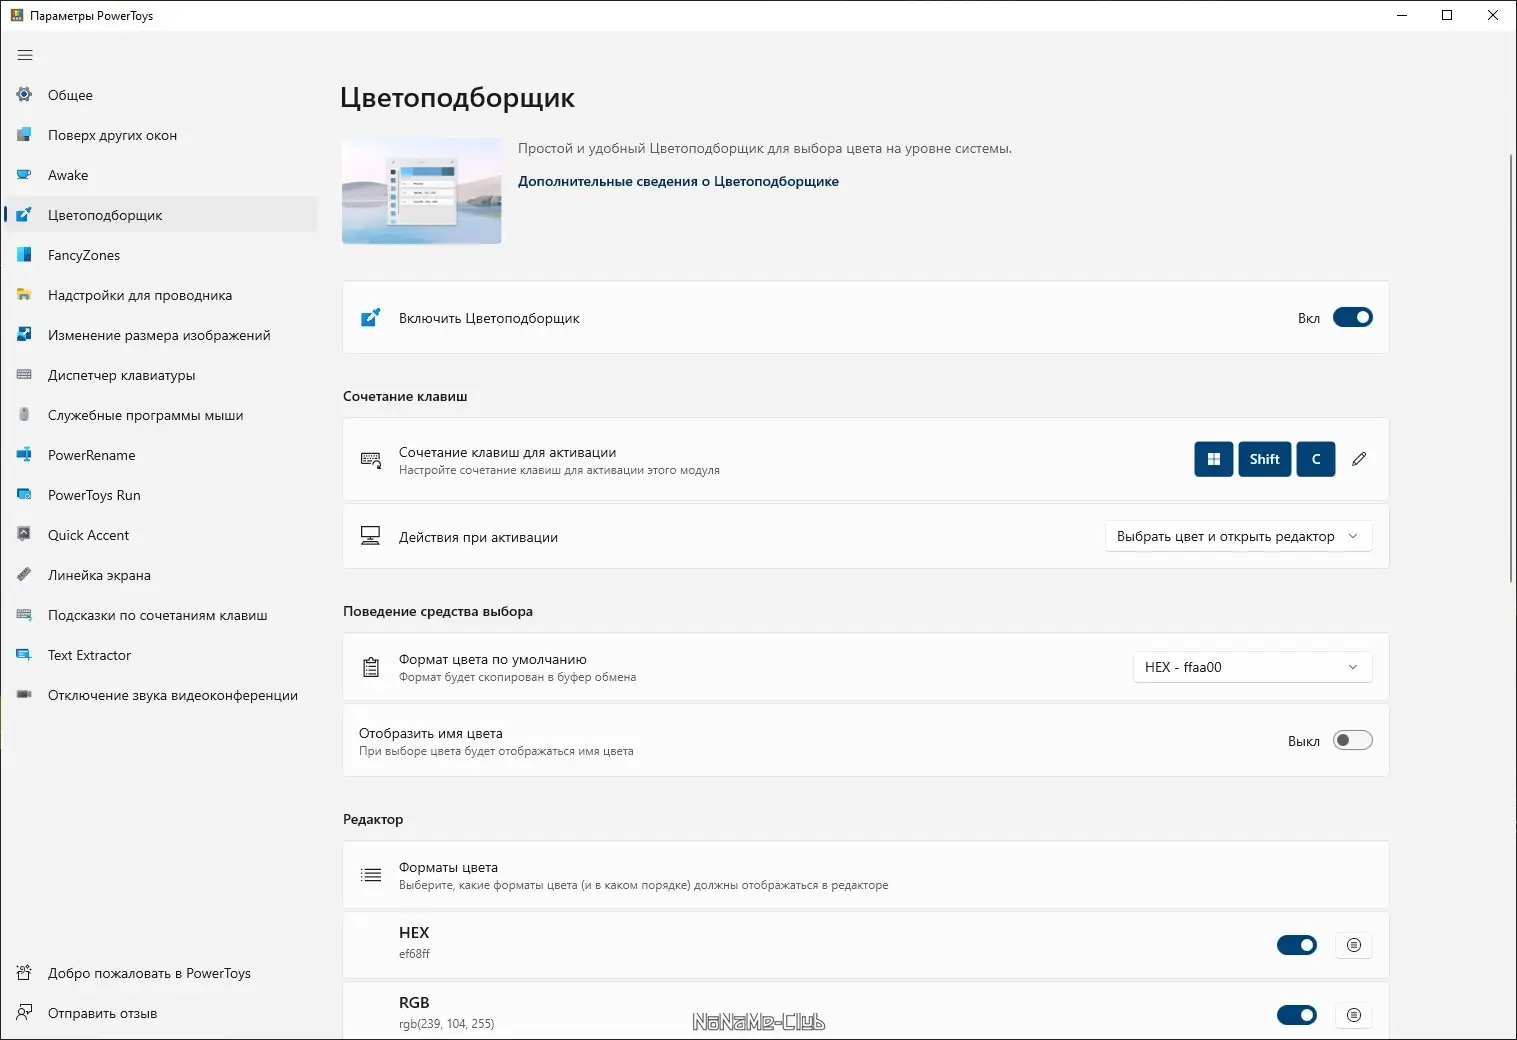
Task: Expand the default color format HEX dropdown
Action: (x=1251, y=667)
